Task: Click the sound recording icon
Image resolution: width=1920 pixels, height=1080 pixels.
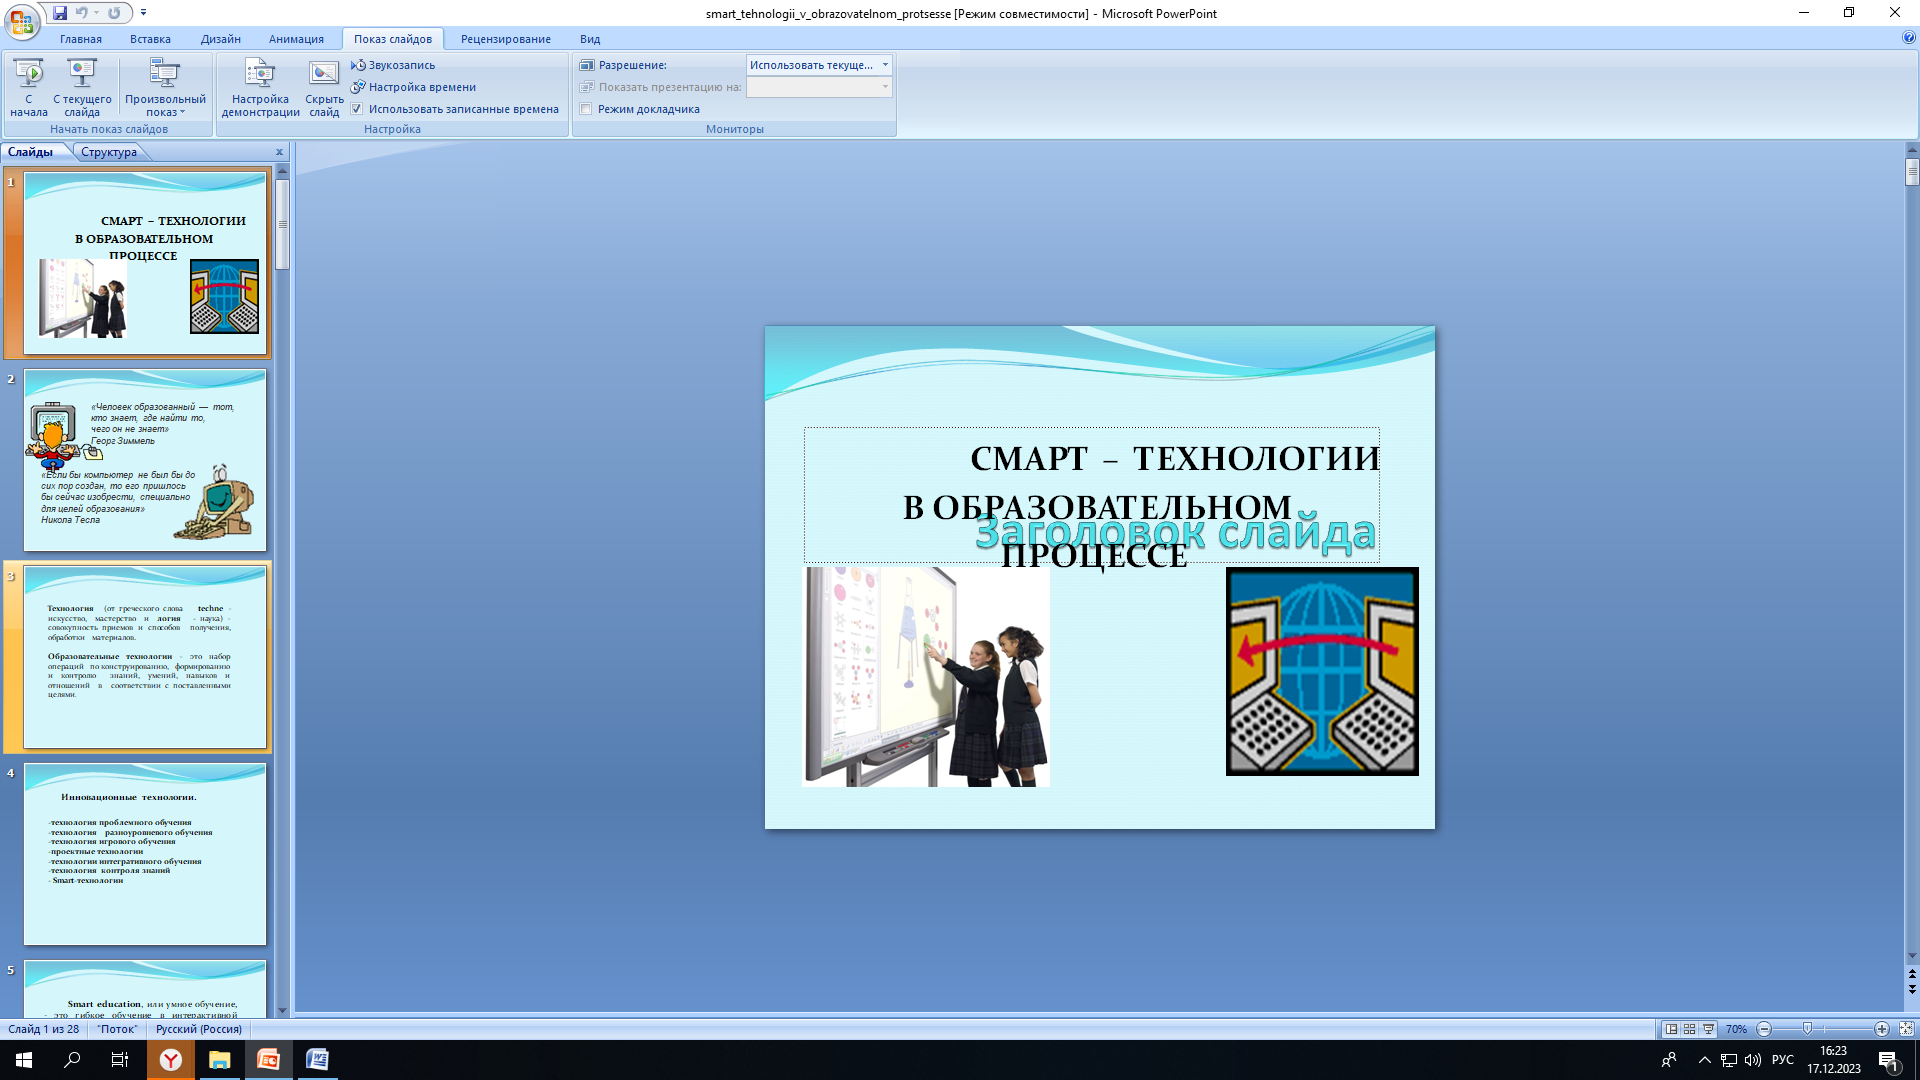Action: coord(358,65)
